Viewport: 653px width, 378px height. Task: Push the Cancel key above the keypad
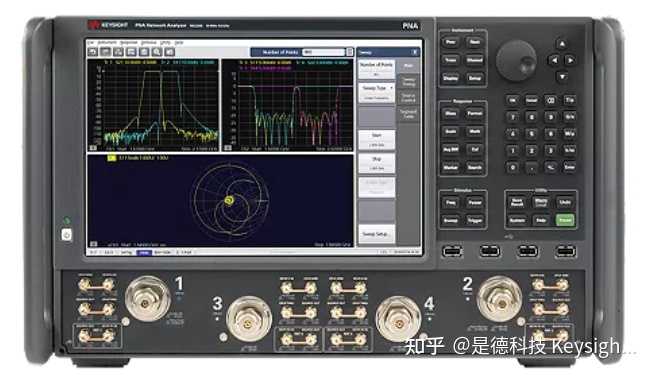point(531,100)
